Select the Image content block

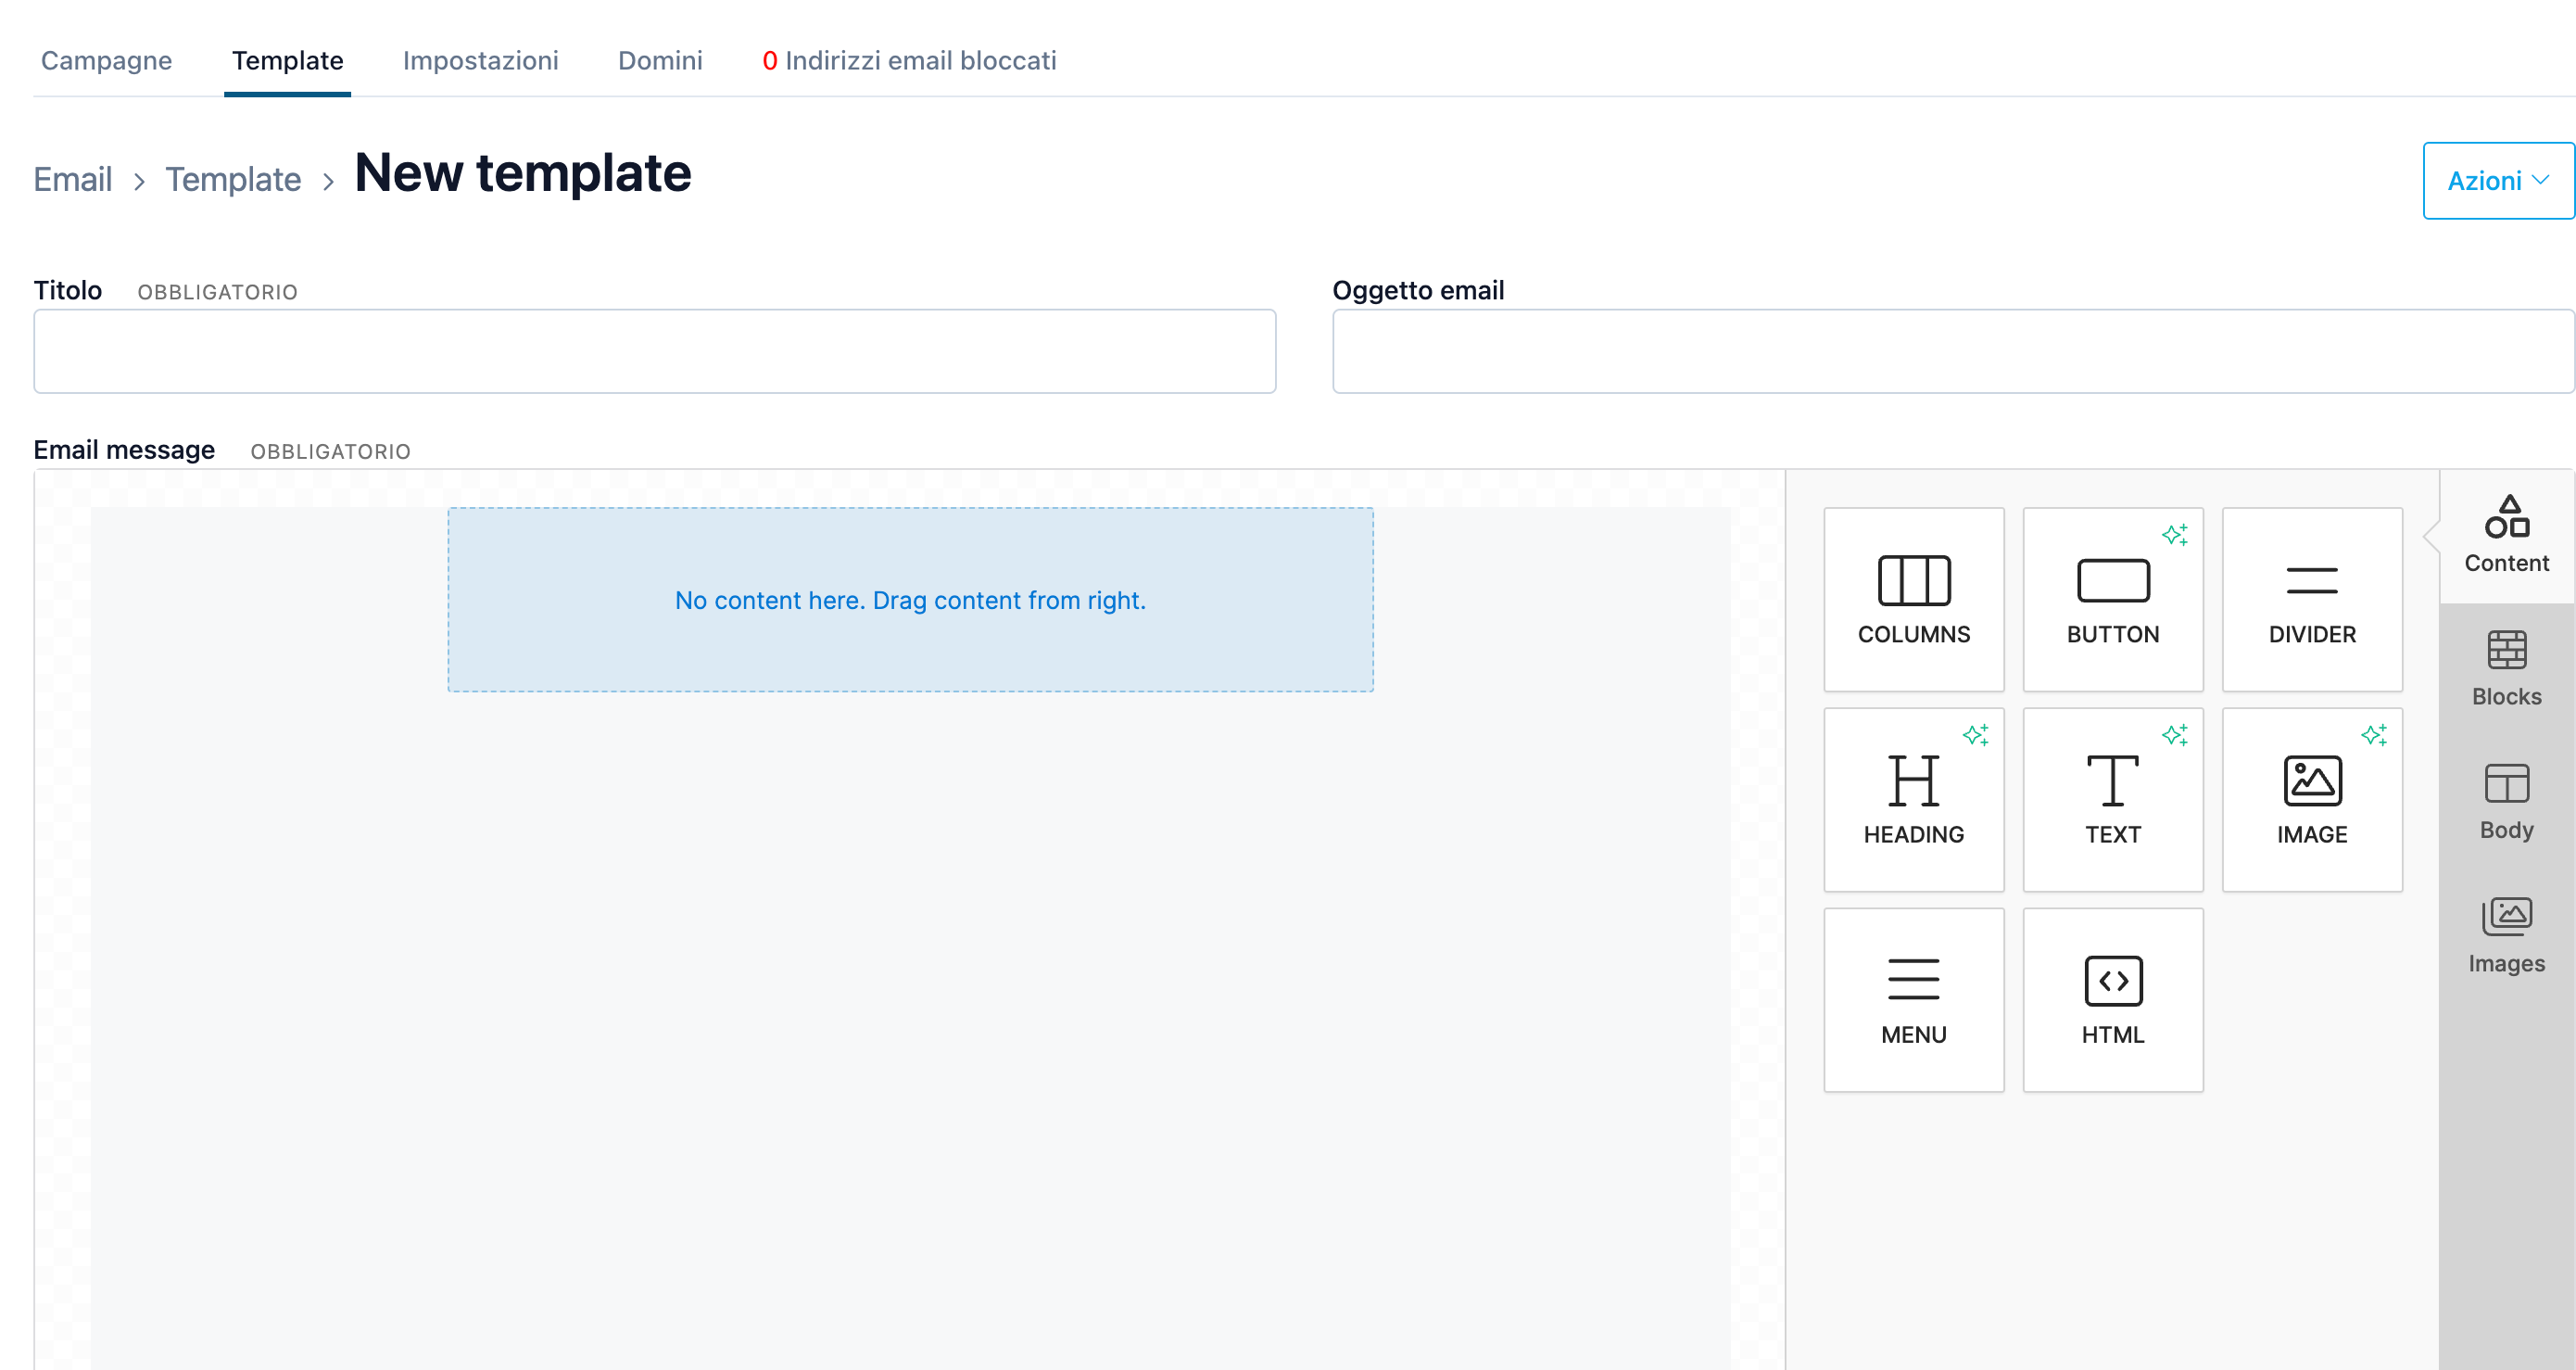point(2311,799)
